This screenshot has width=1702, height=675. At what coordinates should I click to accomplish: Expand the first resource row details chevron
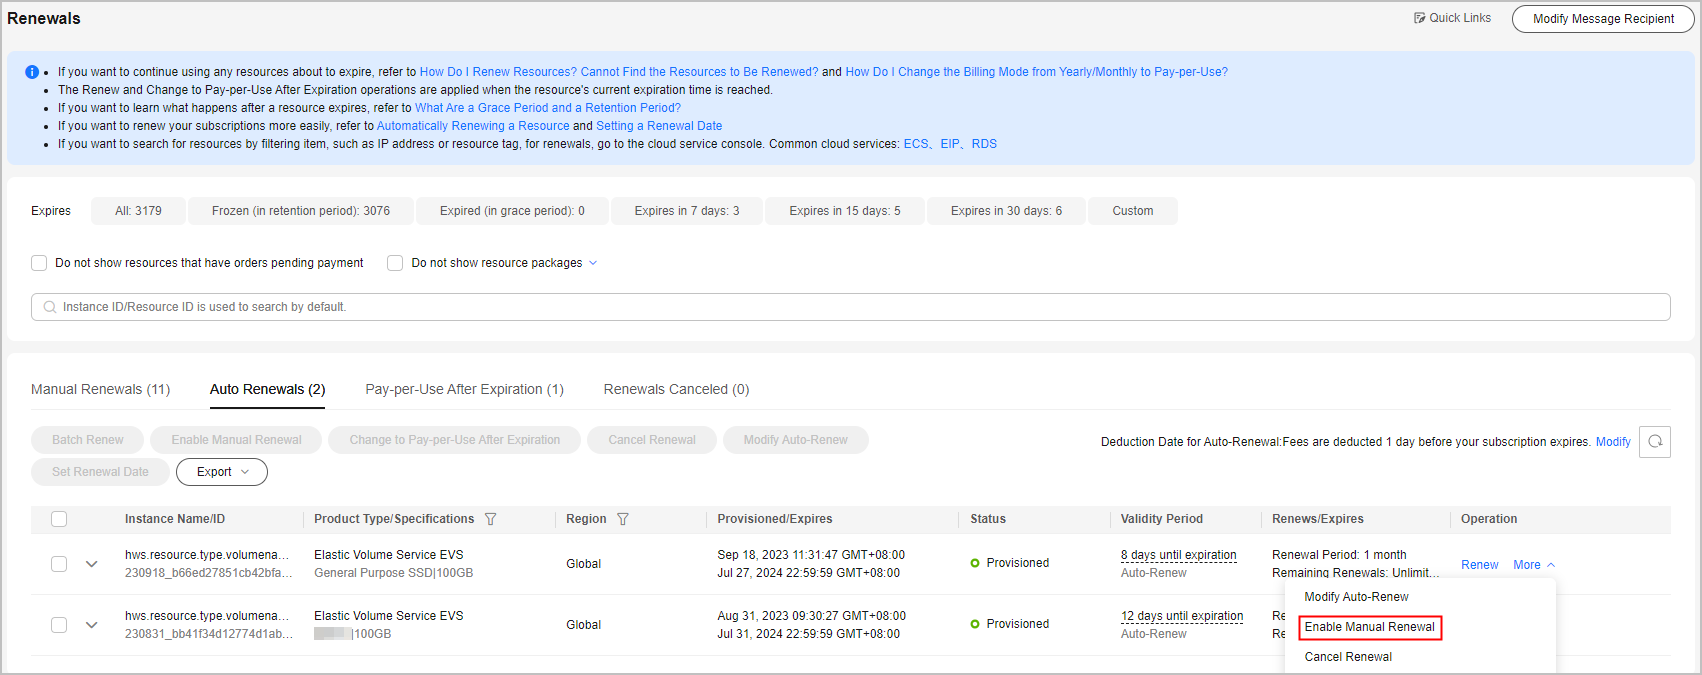tap(91, 564)
